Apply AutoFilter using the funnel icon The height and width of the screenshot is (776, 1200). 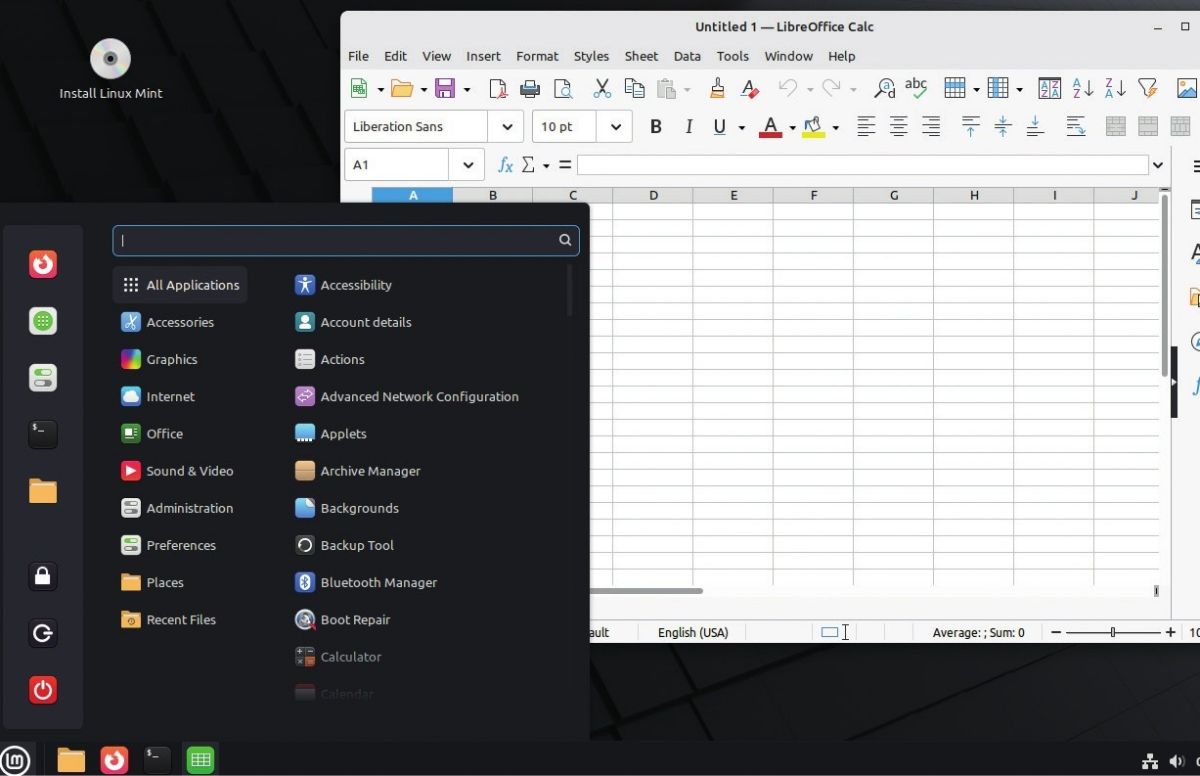click(1148, 89)
